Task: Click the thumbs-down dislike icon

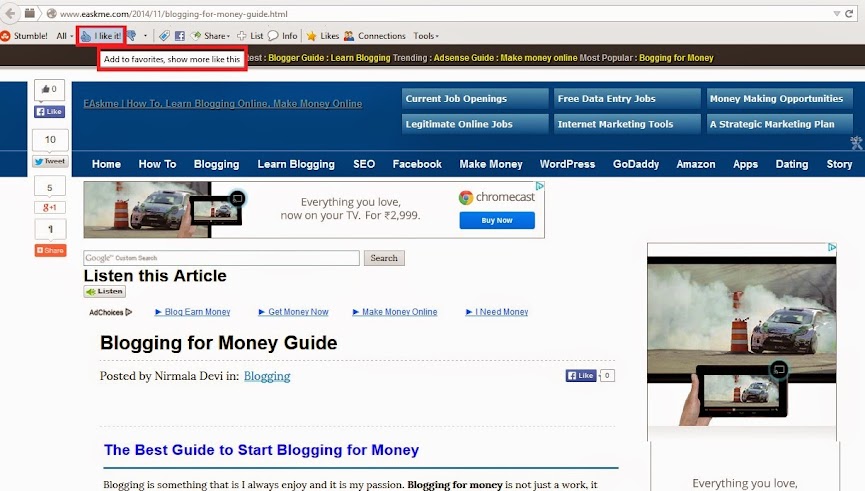Action: 131,36
